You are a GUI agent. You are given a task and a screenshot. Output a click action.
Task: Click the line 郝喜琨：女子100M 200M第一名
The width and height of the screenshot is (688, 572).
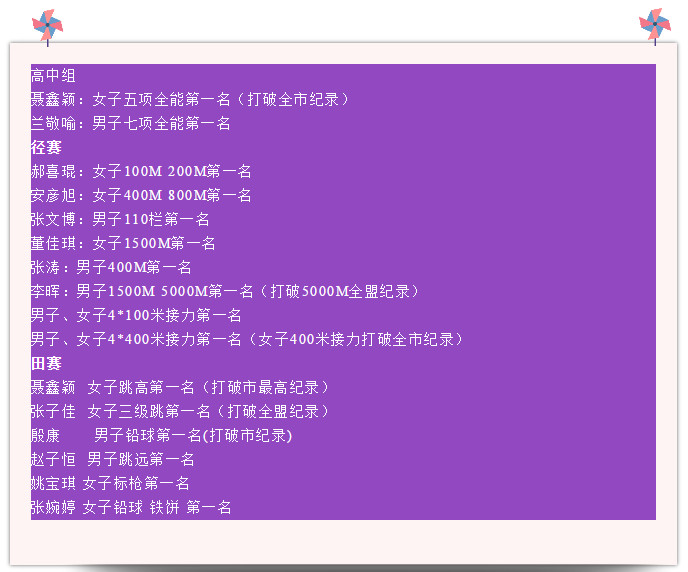[x=141, y=172]
